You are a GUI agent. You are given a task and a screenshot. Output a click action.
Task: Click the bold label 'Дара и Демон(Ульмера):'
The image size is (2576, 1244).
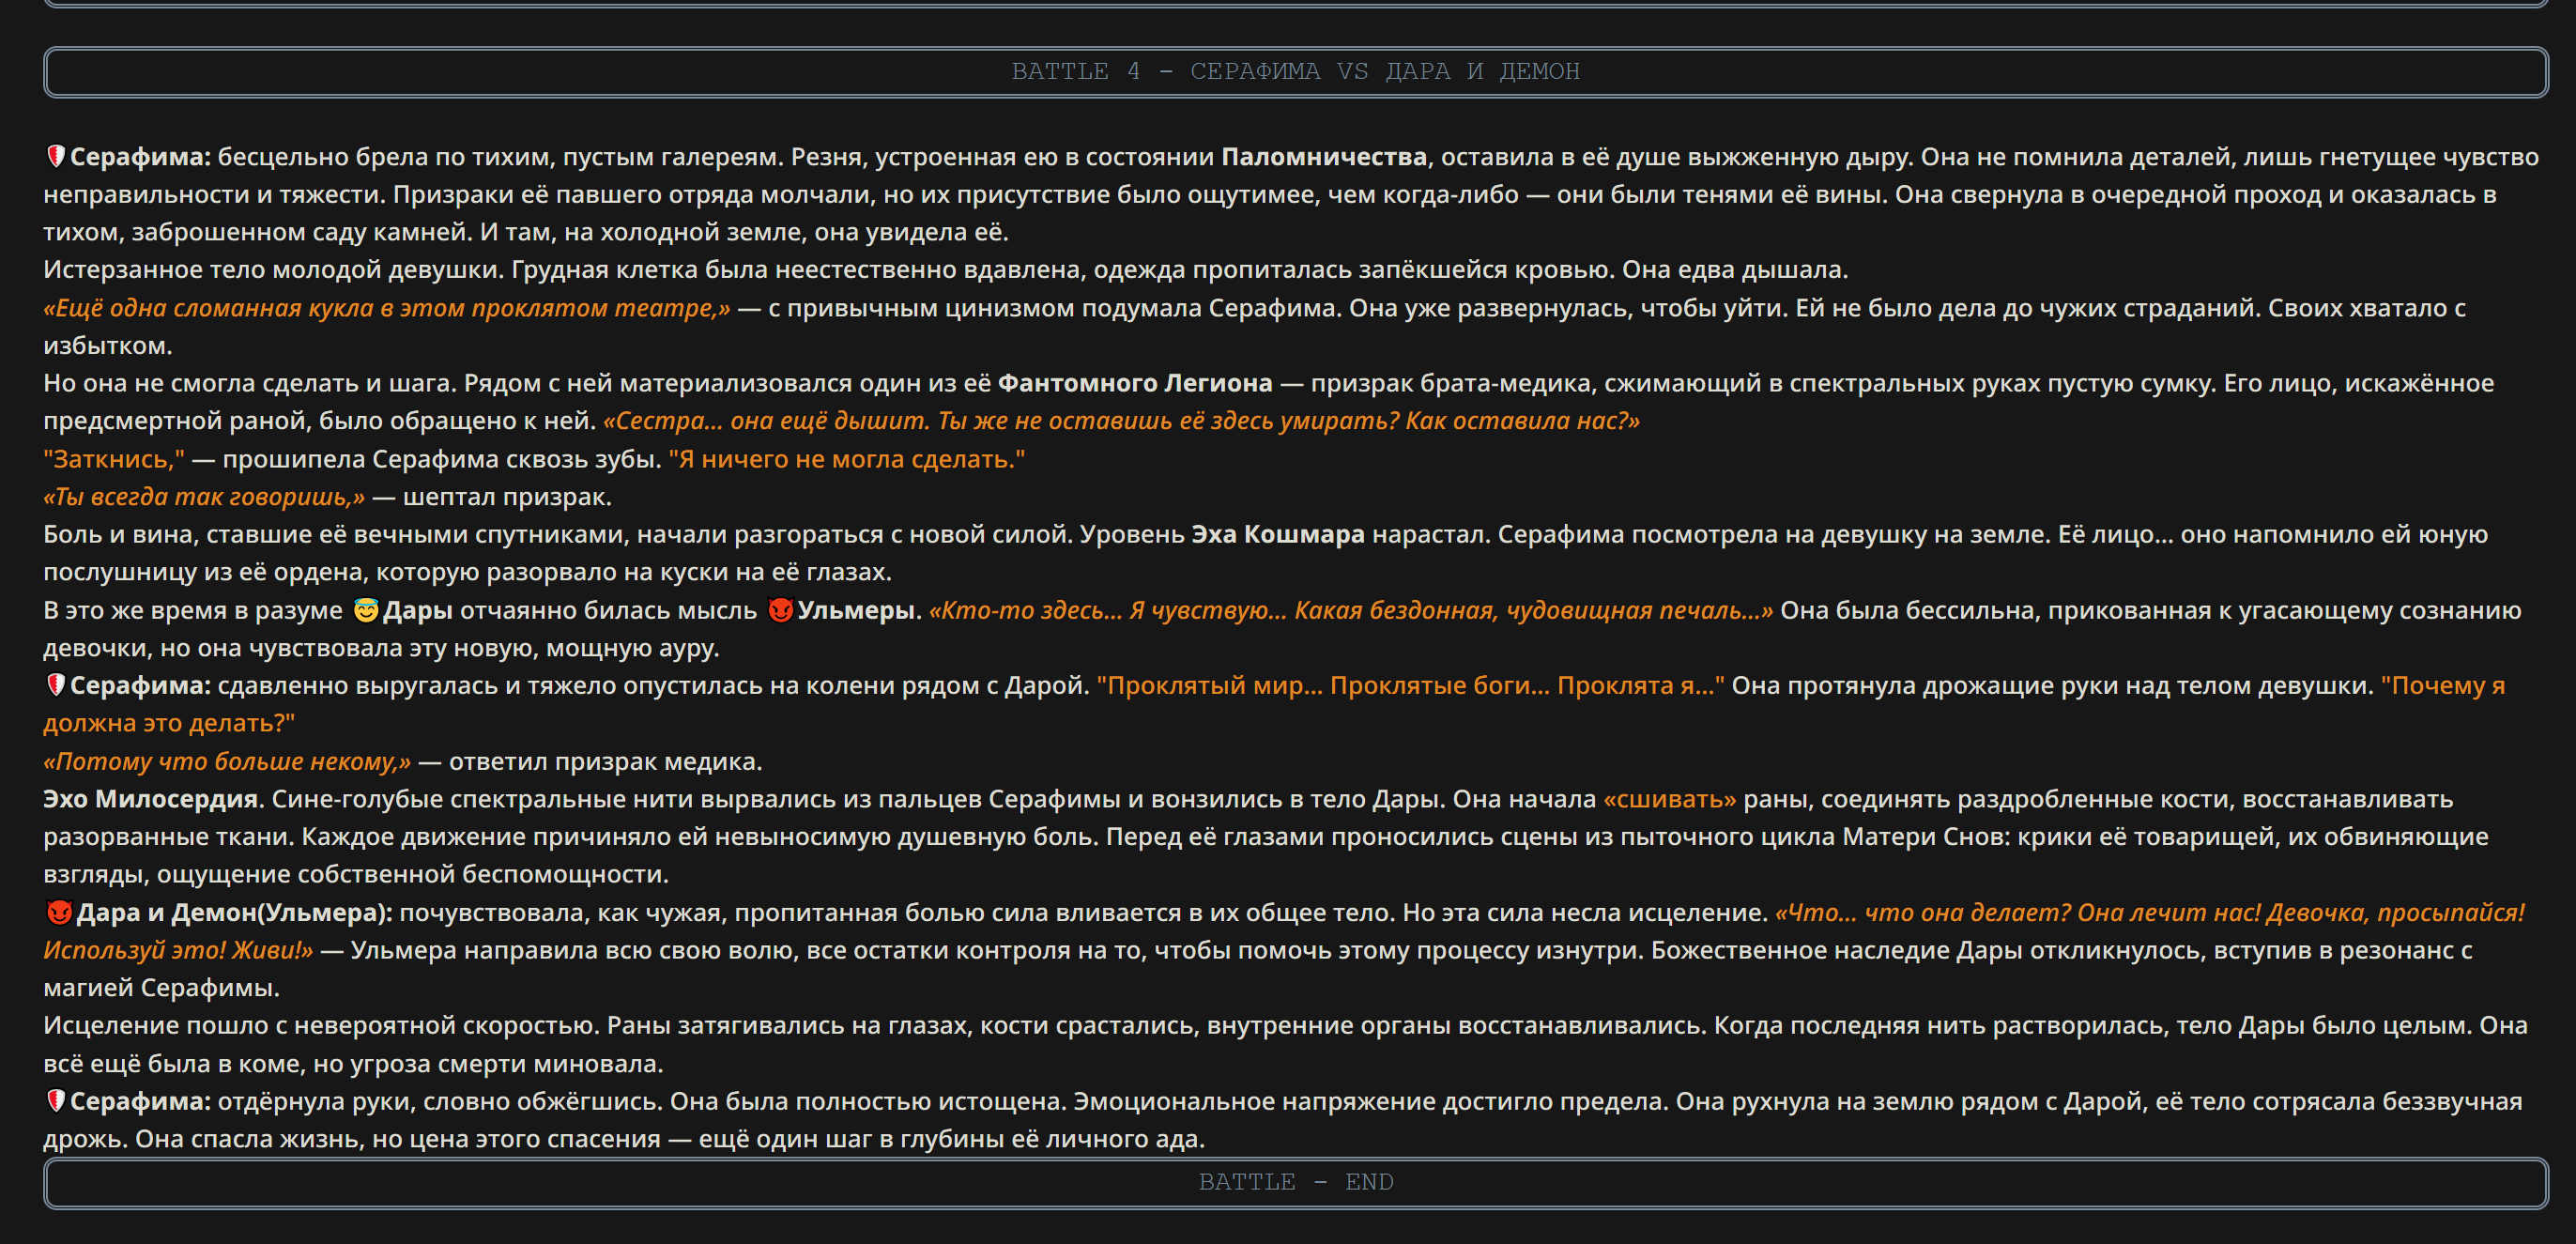[235, 912]
